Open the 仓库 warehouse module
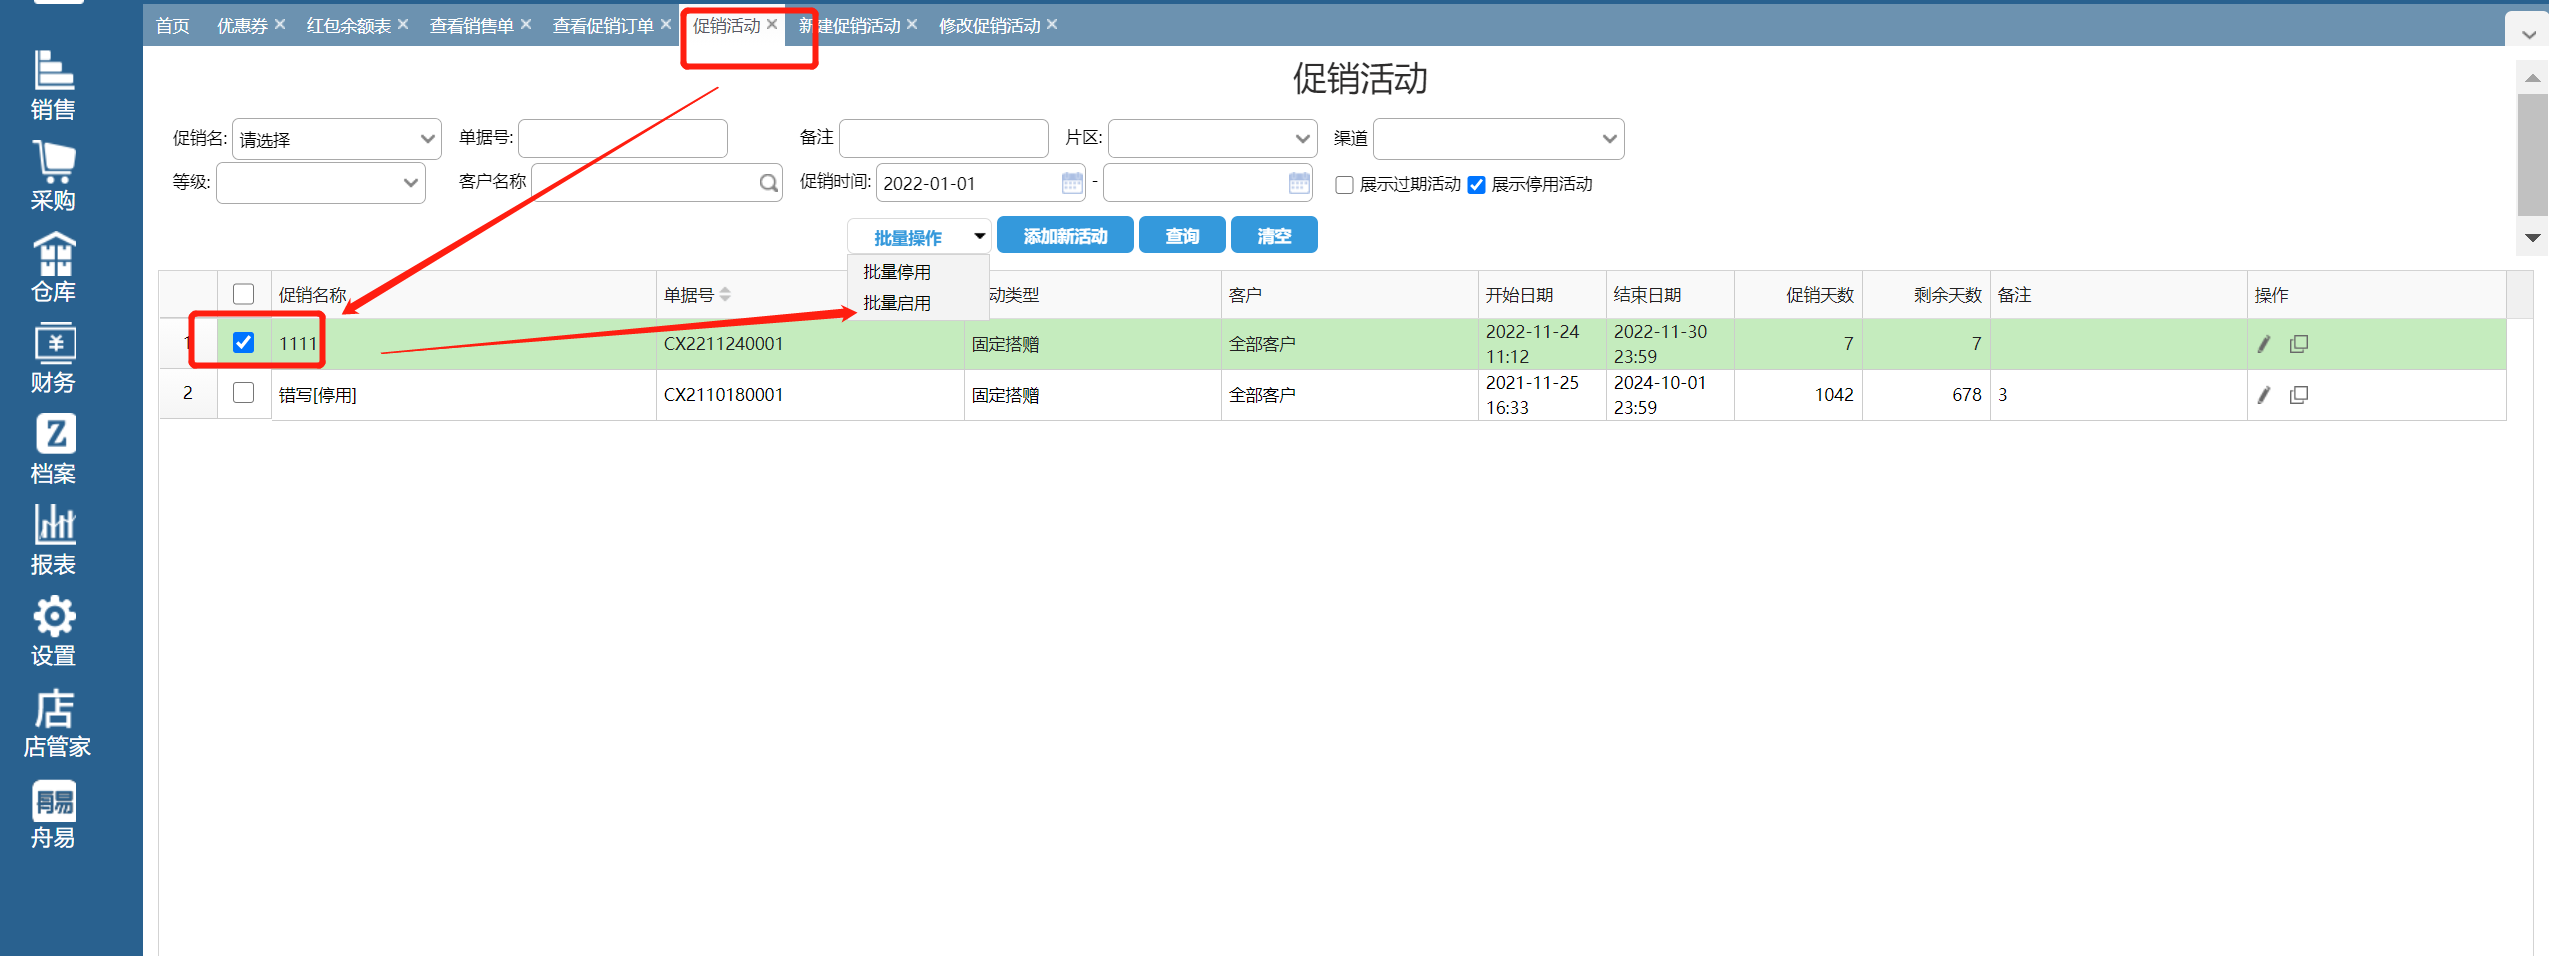Viewport: 2549px width, 956px height. pos(54,268)
